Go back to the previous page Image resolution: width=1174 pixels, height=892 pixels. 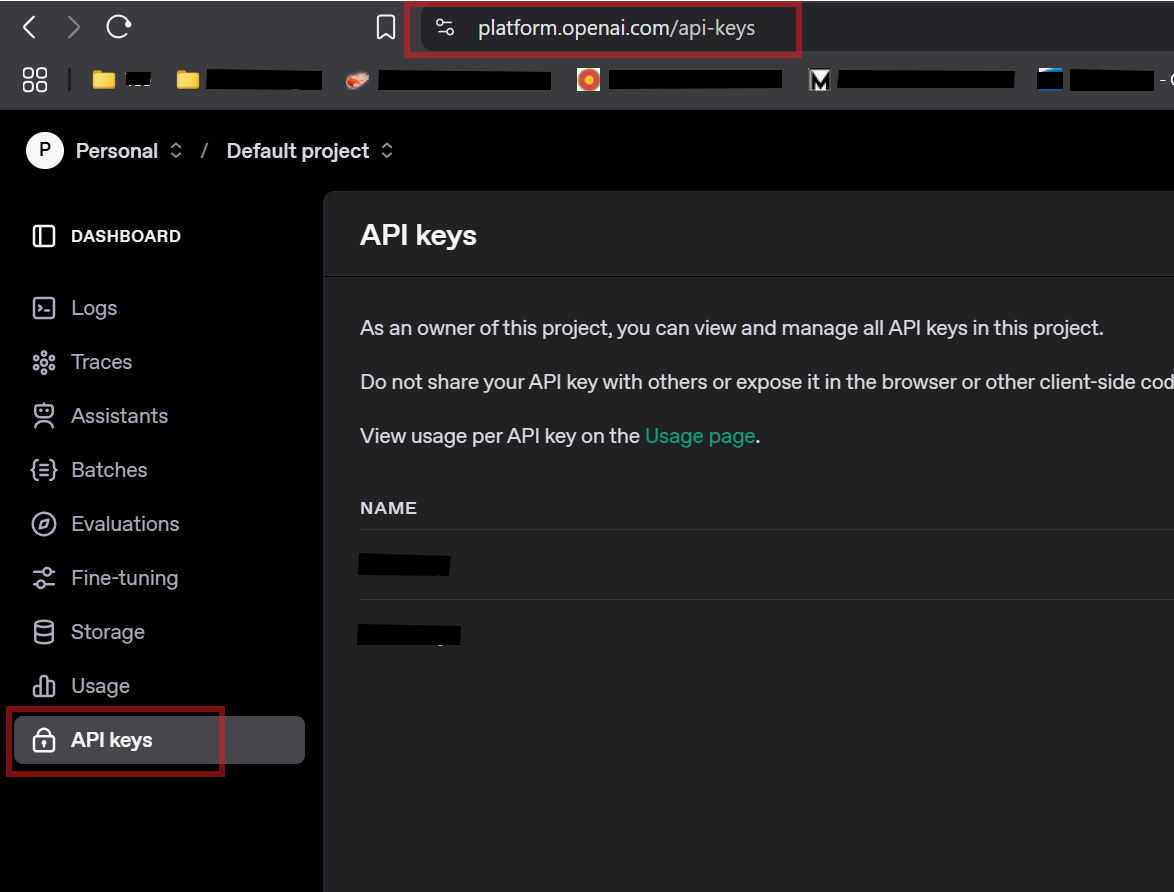(30, 28)
